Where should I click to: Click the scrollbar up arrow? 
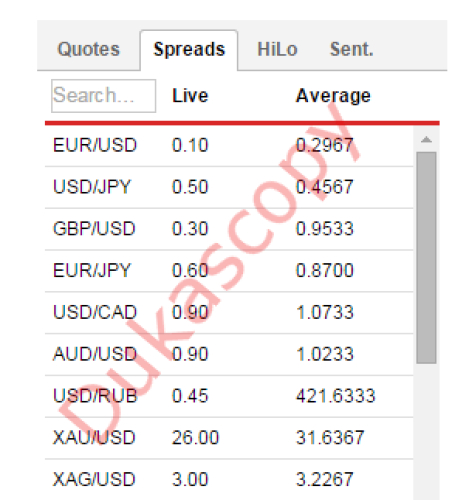pyautogui.click(x=426, y=140)
